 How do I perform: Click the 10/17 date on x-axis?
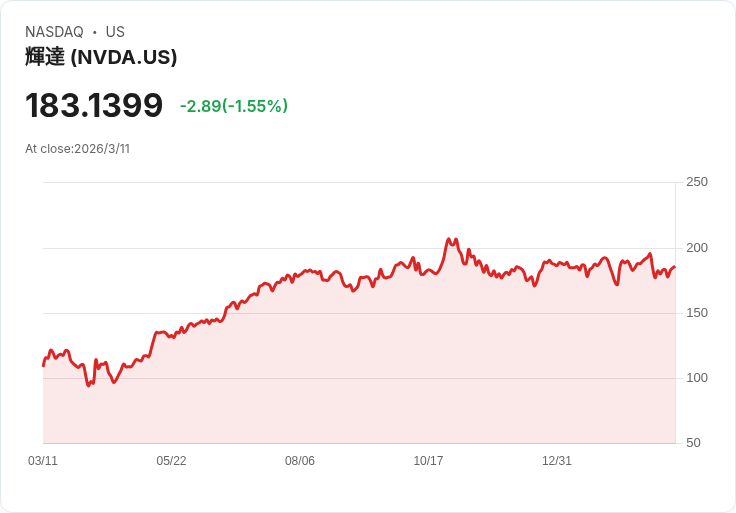[x=428, y=461]
